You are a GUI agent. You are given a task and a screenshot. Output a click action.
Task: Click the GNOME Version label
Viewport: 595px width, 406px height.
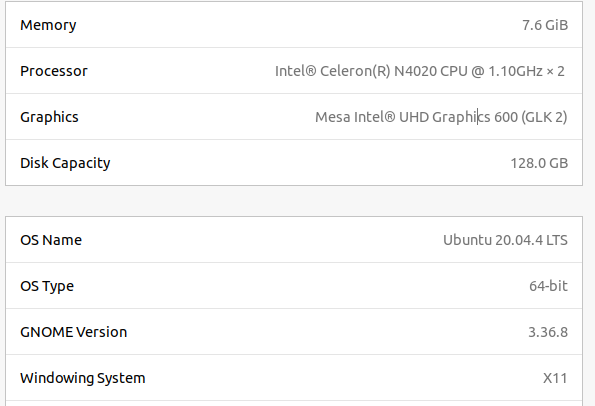click(x=74, y=332)
